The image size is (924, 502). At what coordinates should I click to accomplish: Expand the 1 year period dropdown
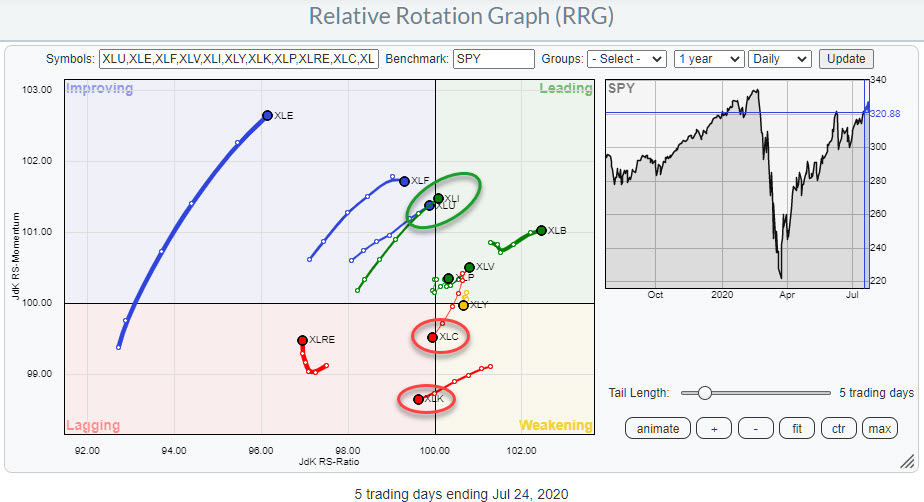[x=708, y=59]
